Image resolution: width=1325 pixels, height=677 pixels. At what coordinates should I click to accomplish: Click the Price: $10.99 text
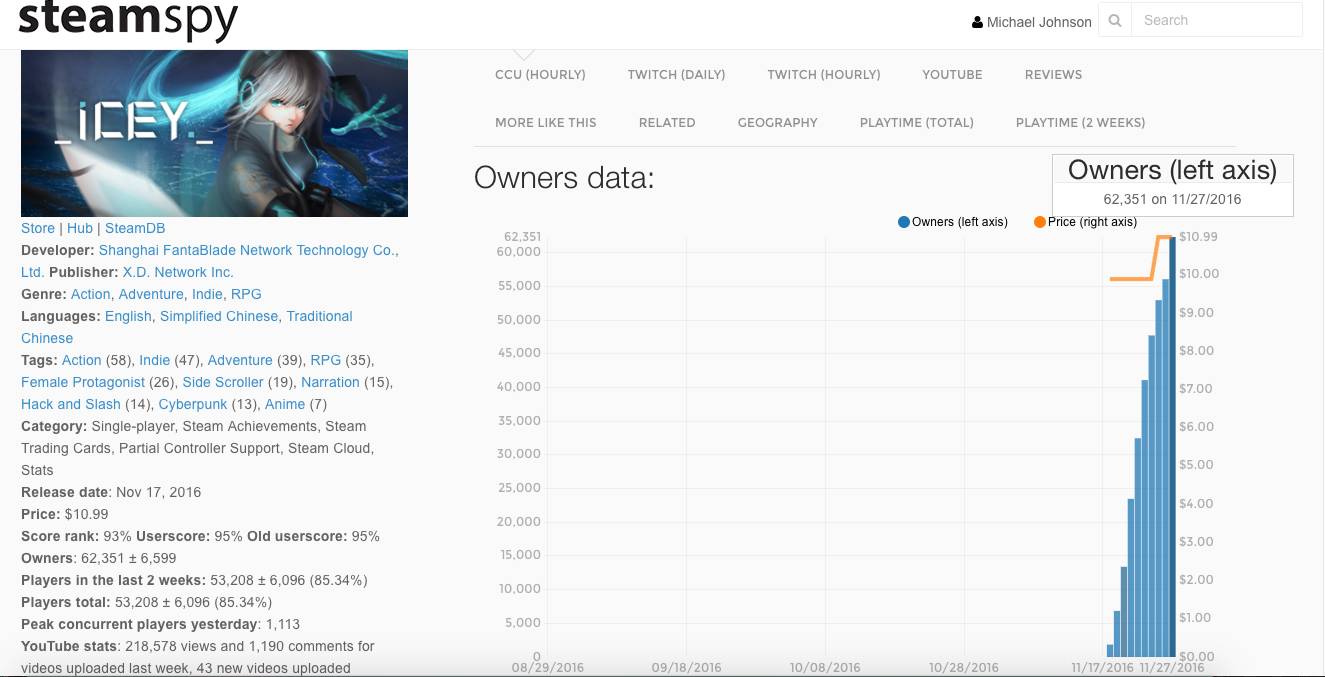pyautogui.click(x=65, y=514)
